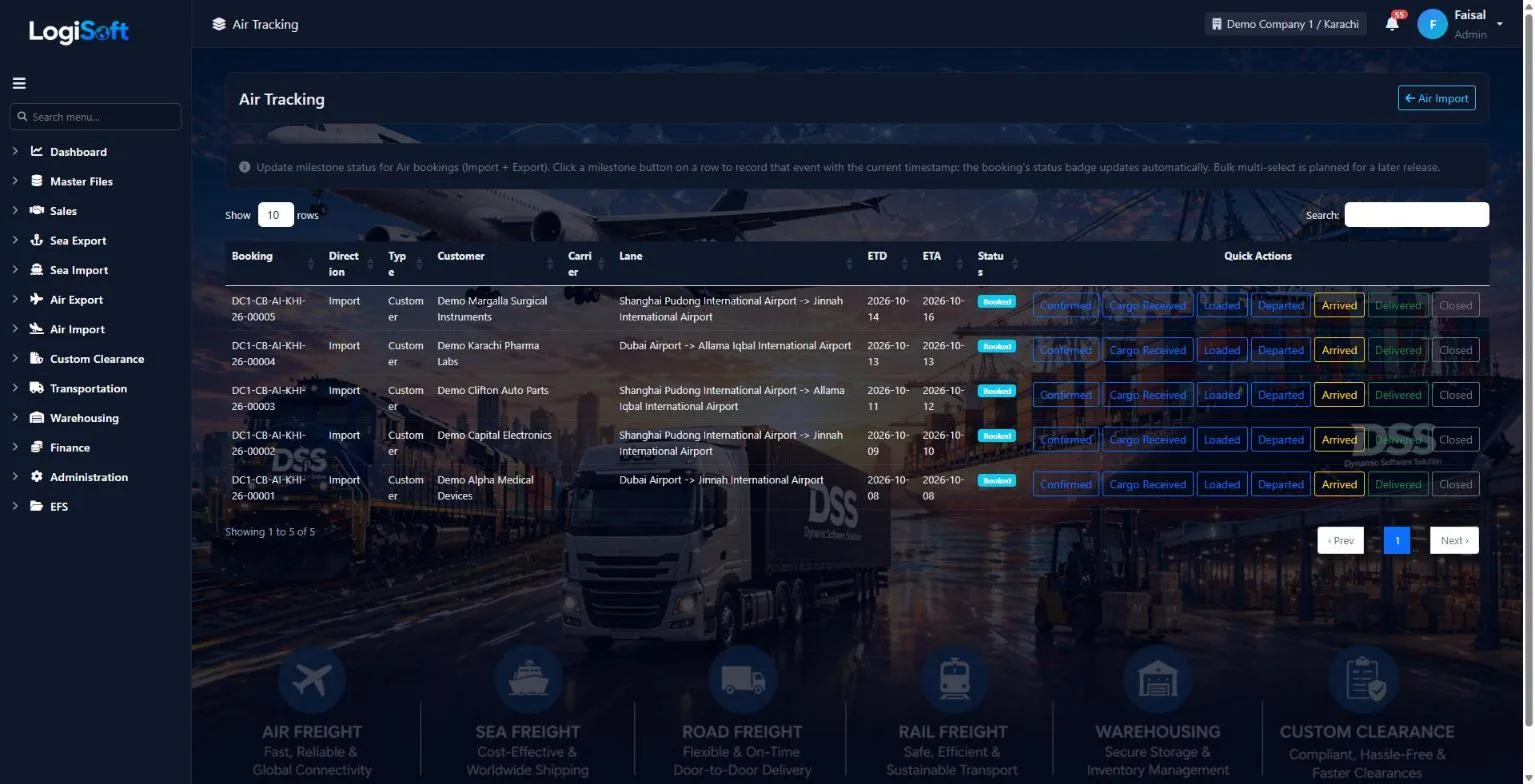Expand the Transportation chevron
Image resolution: width=1535 pixels, height=784 pixels.
(x=15, y=388)
